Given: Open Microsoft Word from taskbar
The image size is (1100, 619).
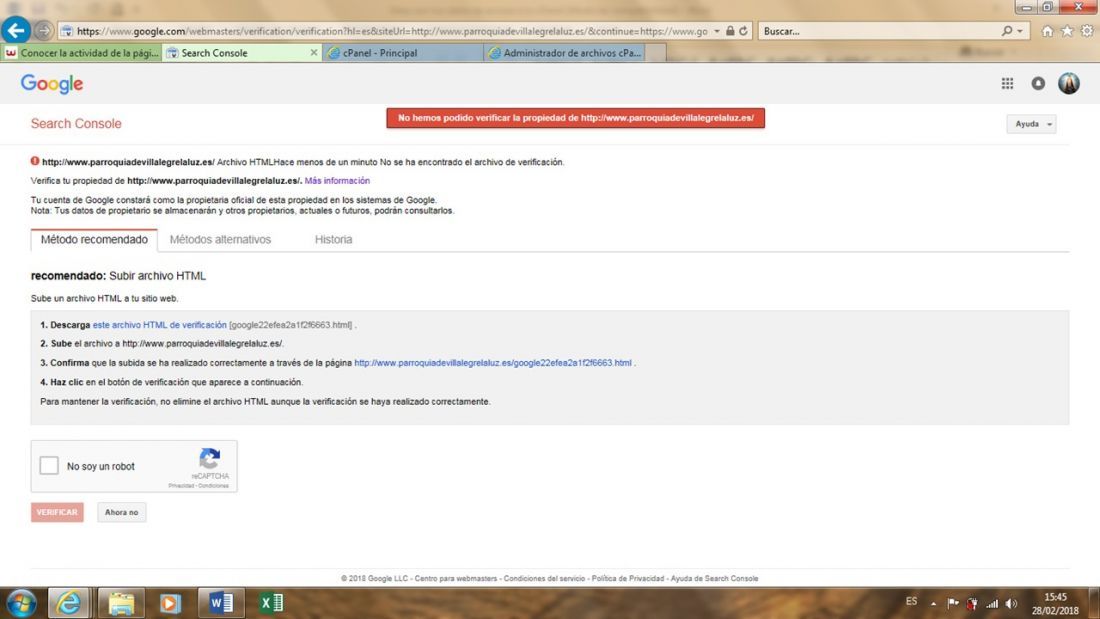Looking at the screenshot, I should (221, 603).
